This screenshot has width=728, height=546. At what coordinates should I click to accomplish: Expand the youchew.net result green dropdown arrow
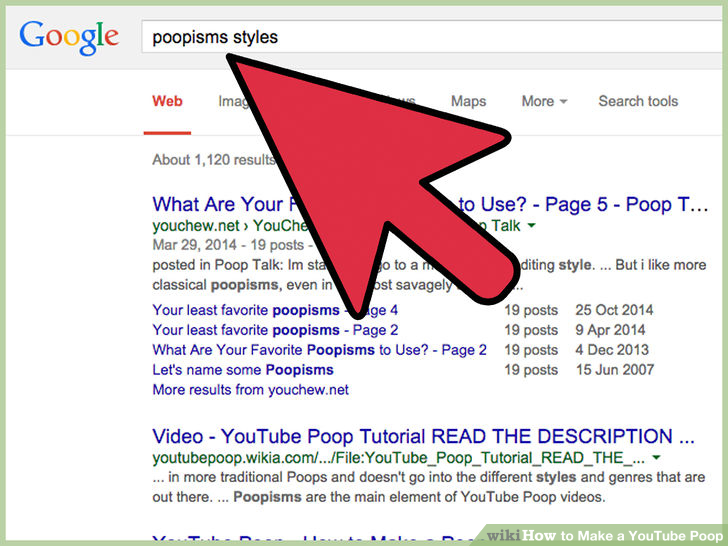point(532,225)
